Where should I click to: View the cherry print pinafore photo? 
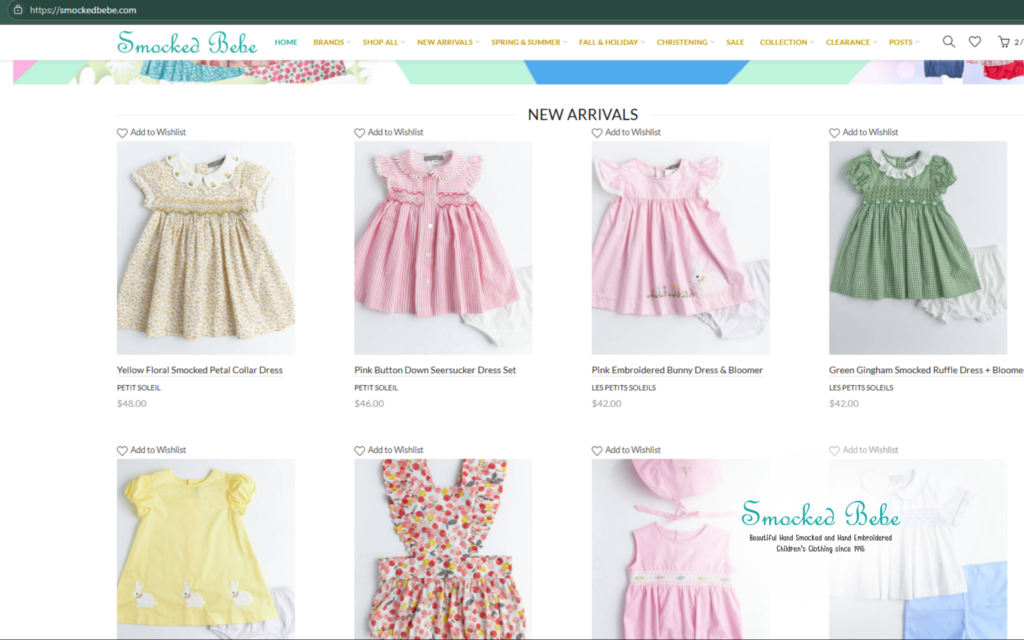[x=443, y=549]
